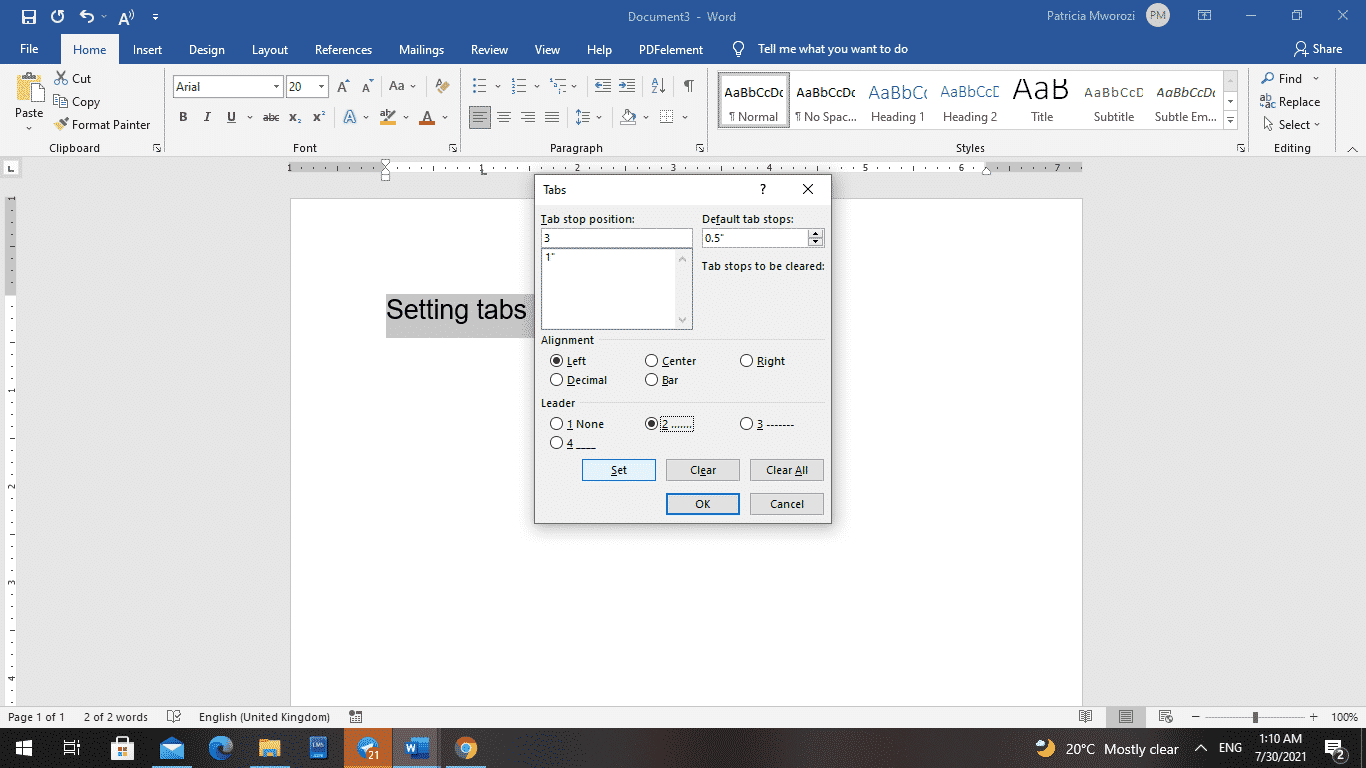This screenshot has height=768, width=1366.
Task: Apply subscript formatting
Action: 295,117
